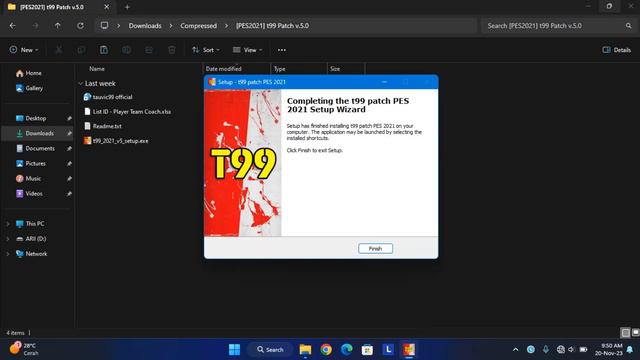The width and height of the screenshot is (640, 360).
Task: Open the See more ellipsis menu
Action: (x=282, y=50)
